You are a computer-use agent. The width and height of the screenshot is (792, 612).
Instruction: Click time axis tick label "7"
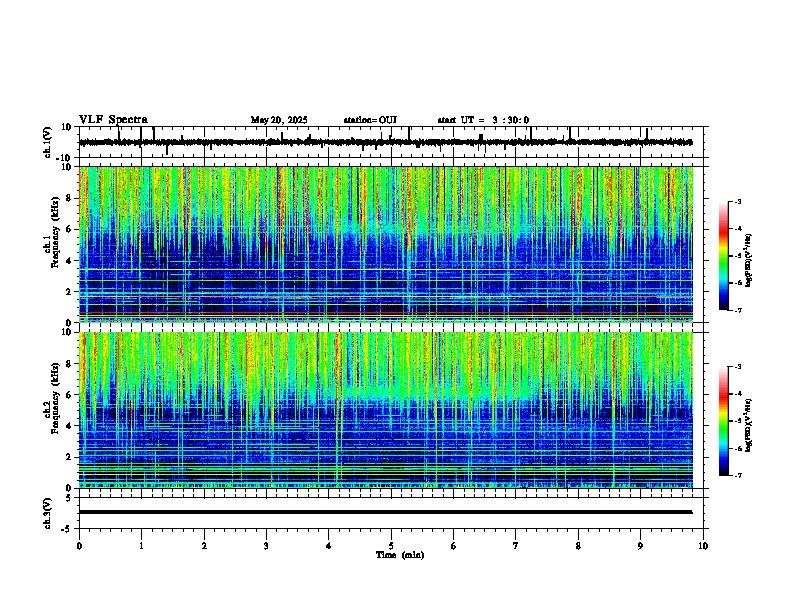click(516, 546)
